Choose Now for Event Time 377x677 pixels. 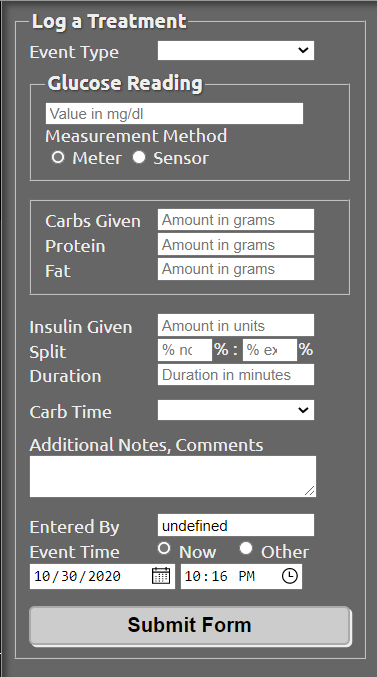pos(164,548)
